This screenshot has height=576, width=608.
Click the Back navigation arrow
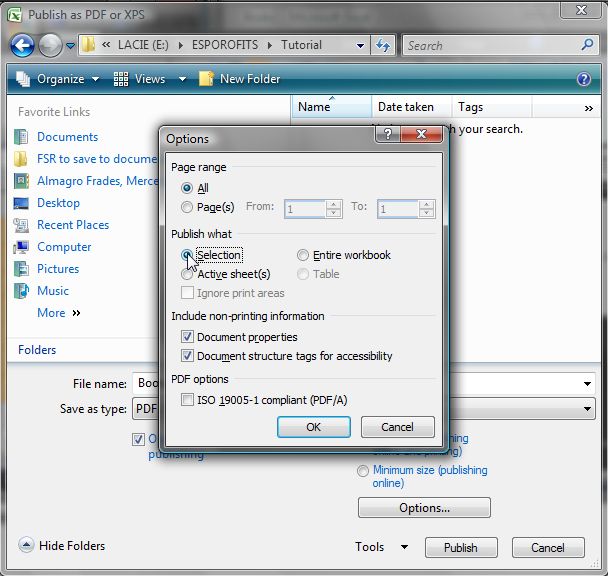[22, 45]
